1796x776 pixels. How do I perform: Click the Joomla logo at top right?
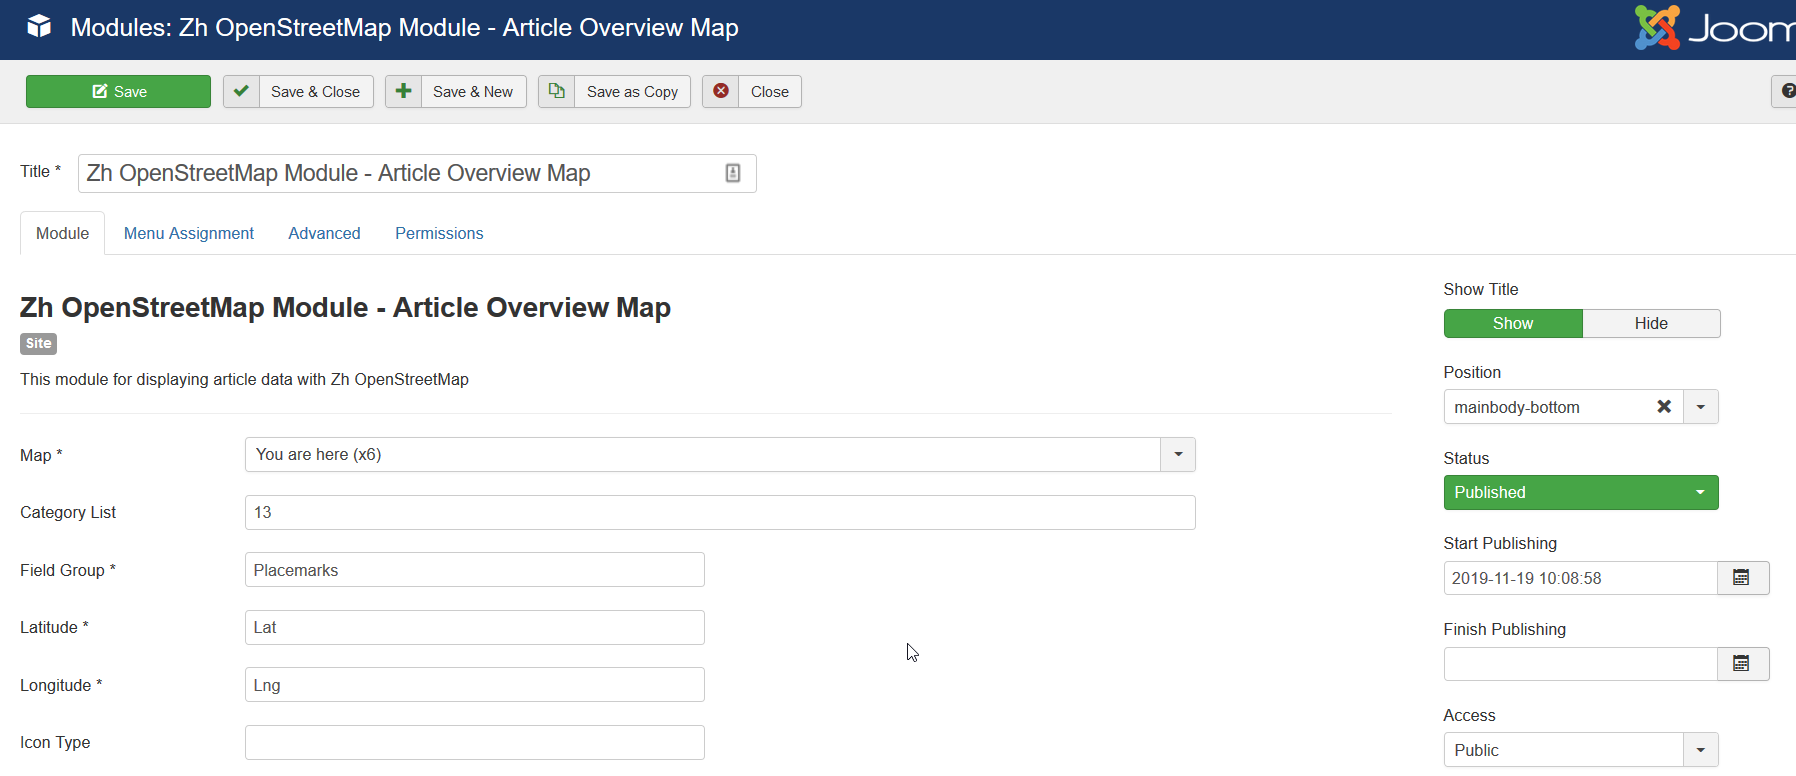pos(1712,28)
